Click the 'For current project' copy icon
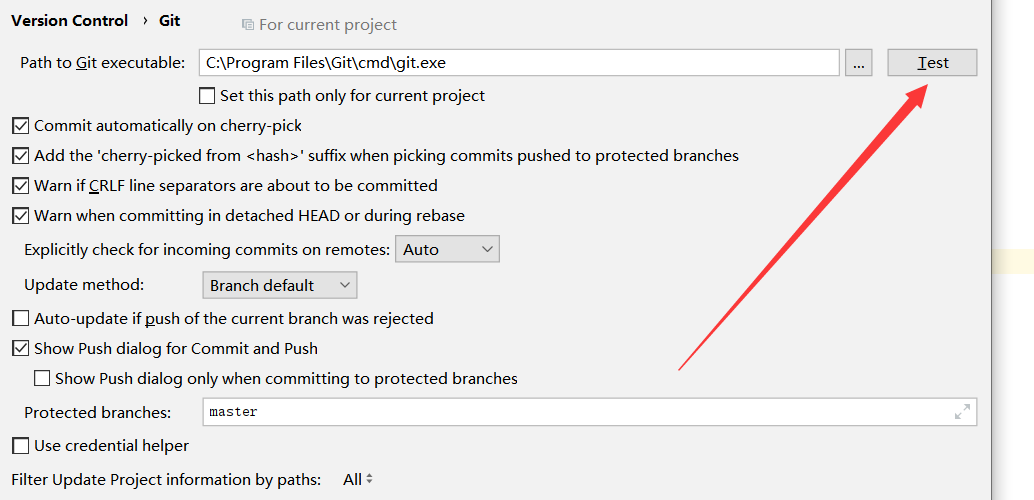 [x=247, y=24]
